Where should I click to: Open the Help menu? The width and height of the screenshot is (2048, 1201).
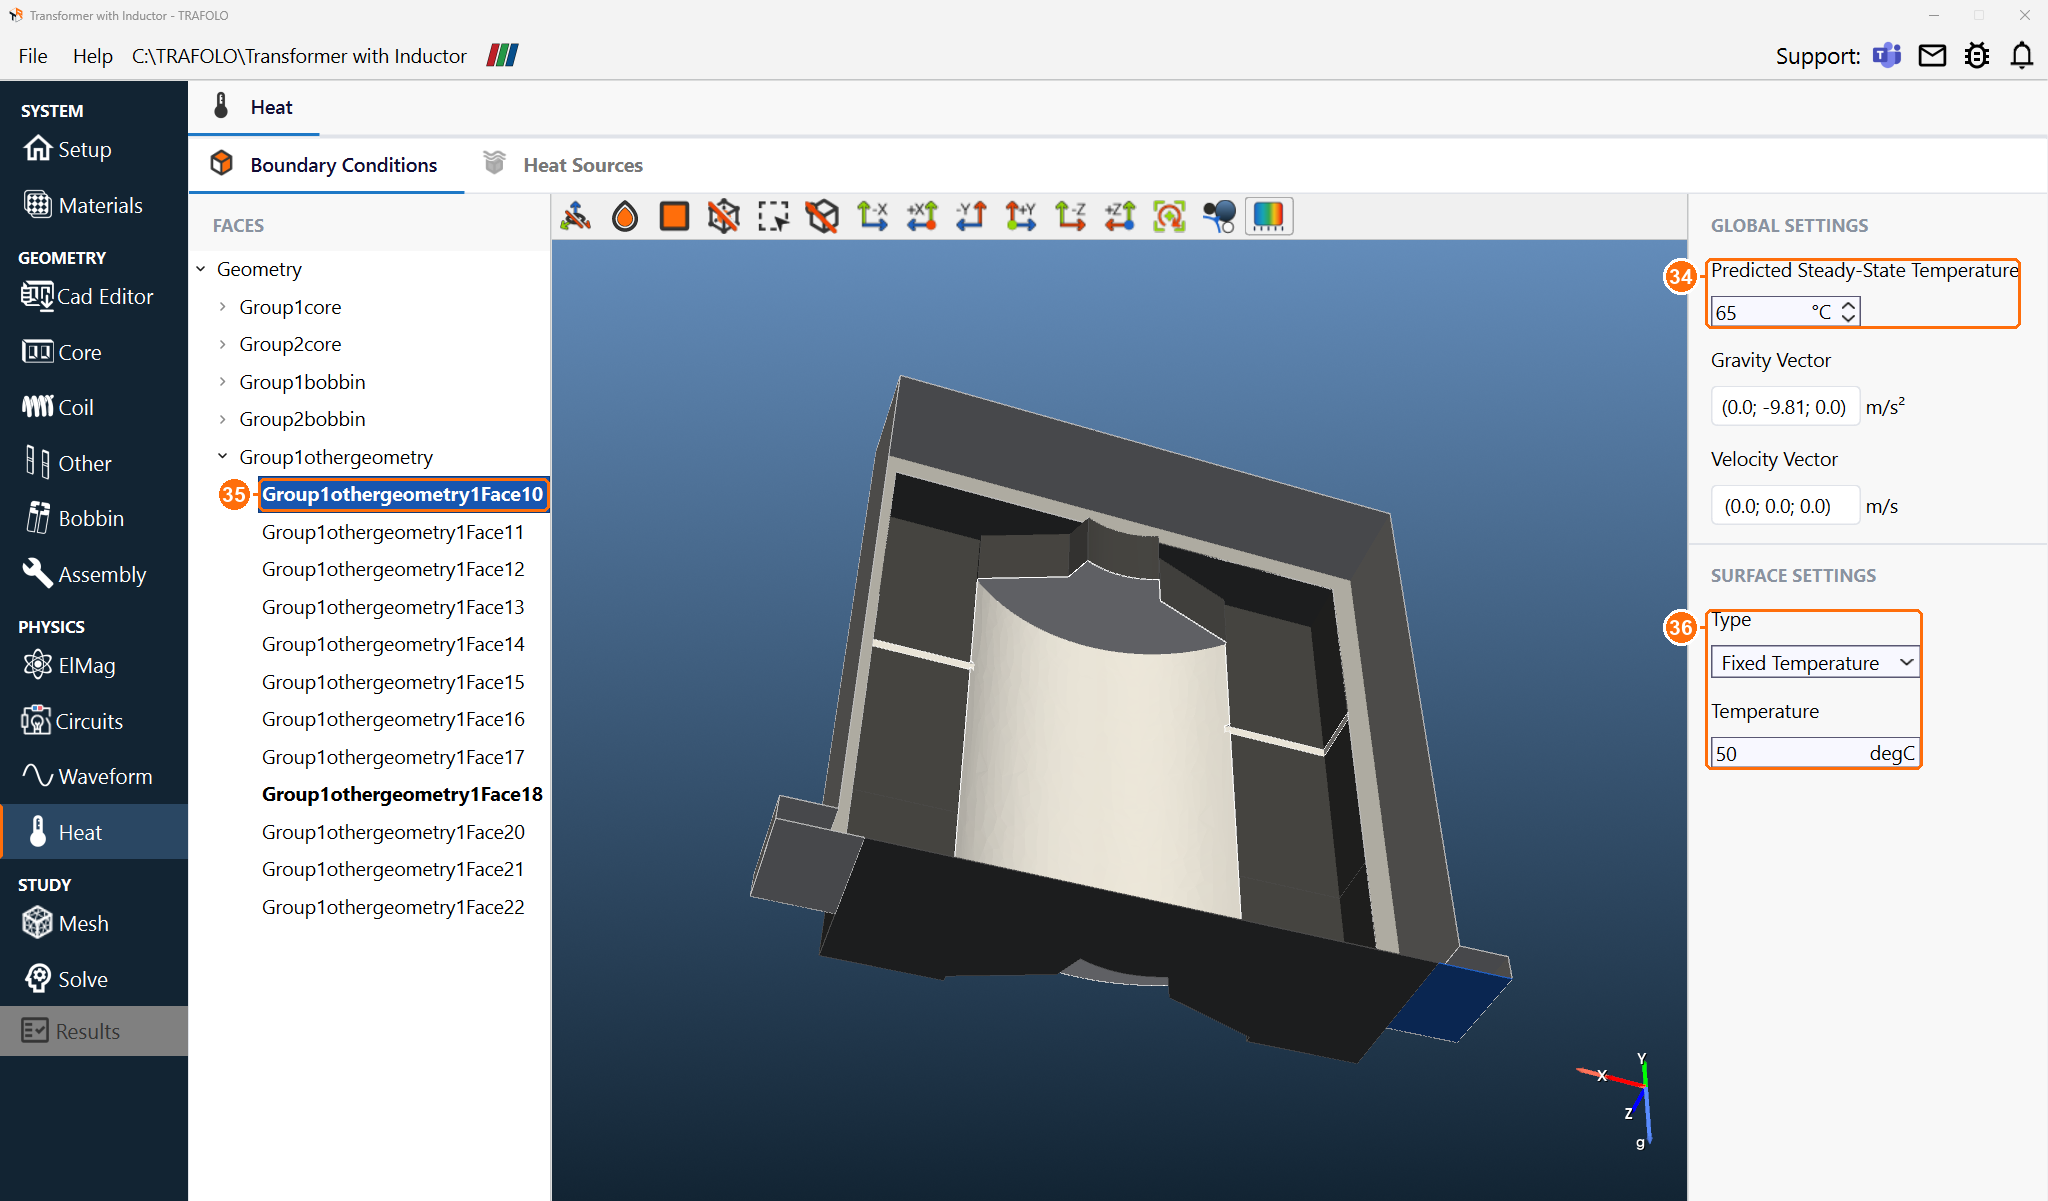click(x=93, y=56)
